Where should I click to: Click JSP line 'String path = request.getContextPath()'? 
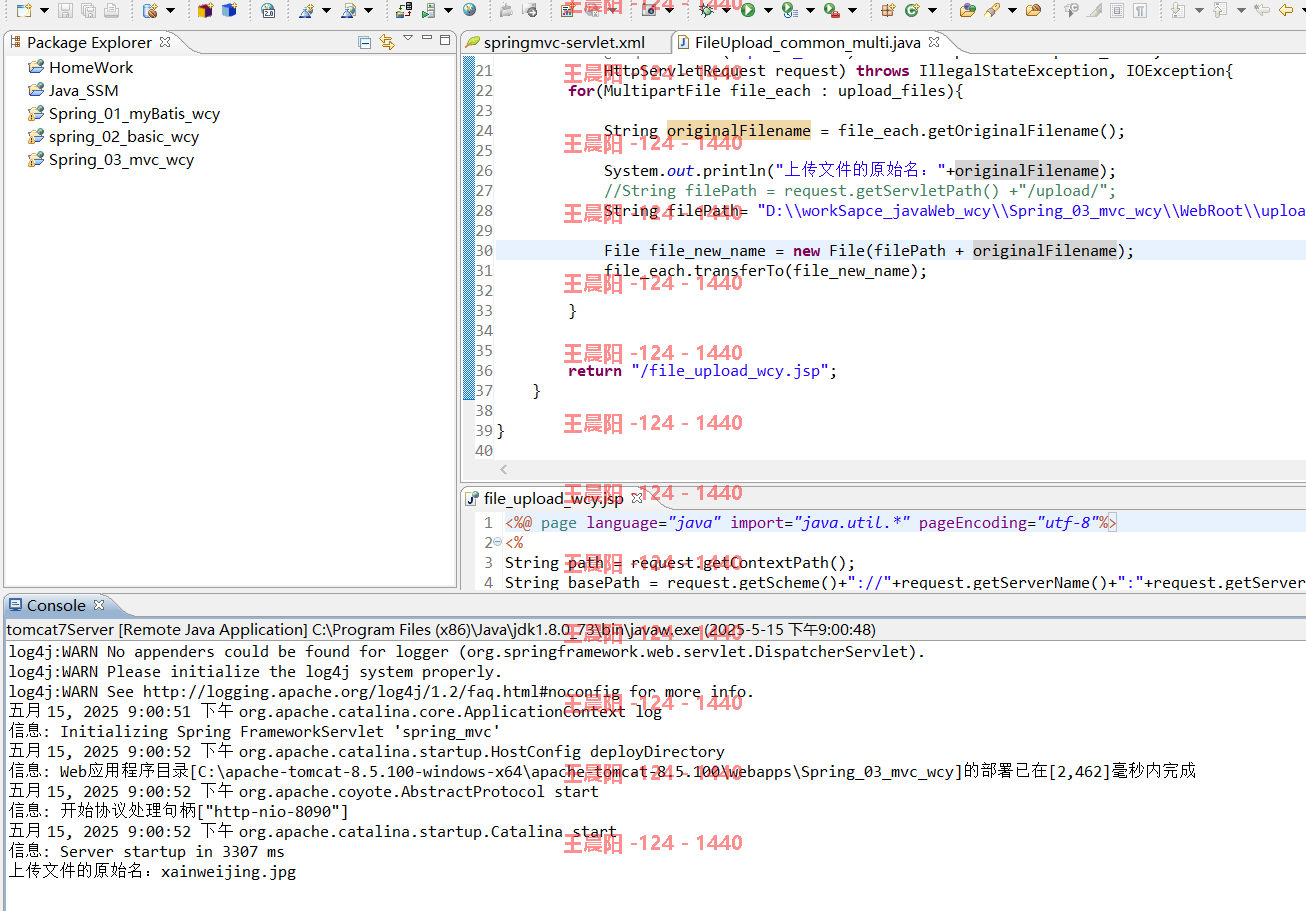click(x=680, y=563)
